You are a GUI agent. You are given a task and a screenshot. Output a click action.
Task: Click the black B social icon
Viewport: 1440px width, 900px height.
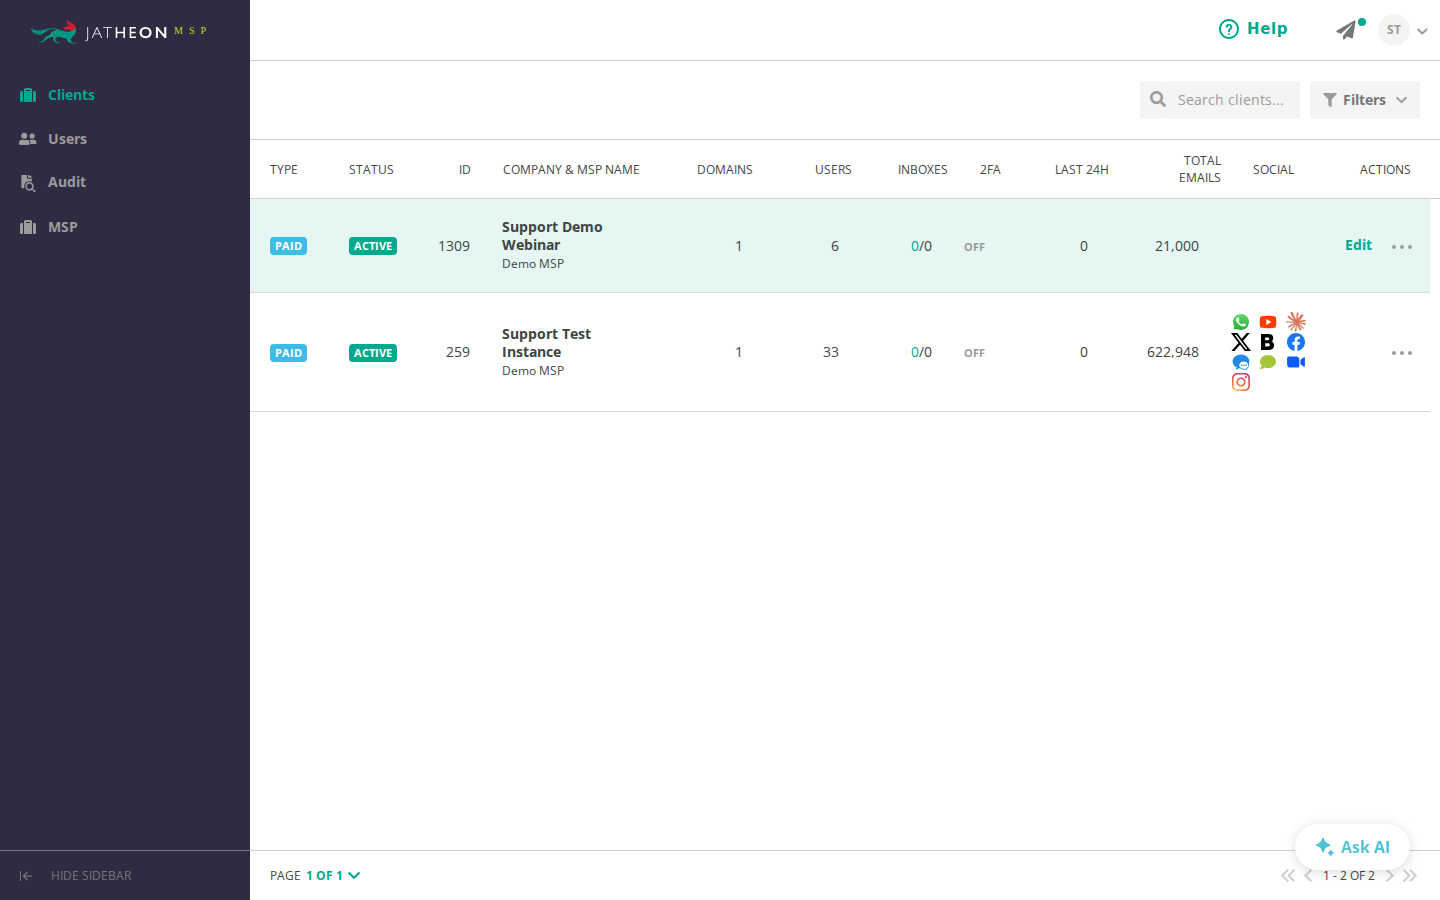(1268, 342)
